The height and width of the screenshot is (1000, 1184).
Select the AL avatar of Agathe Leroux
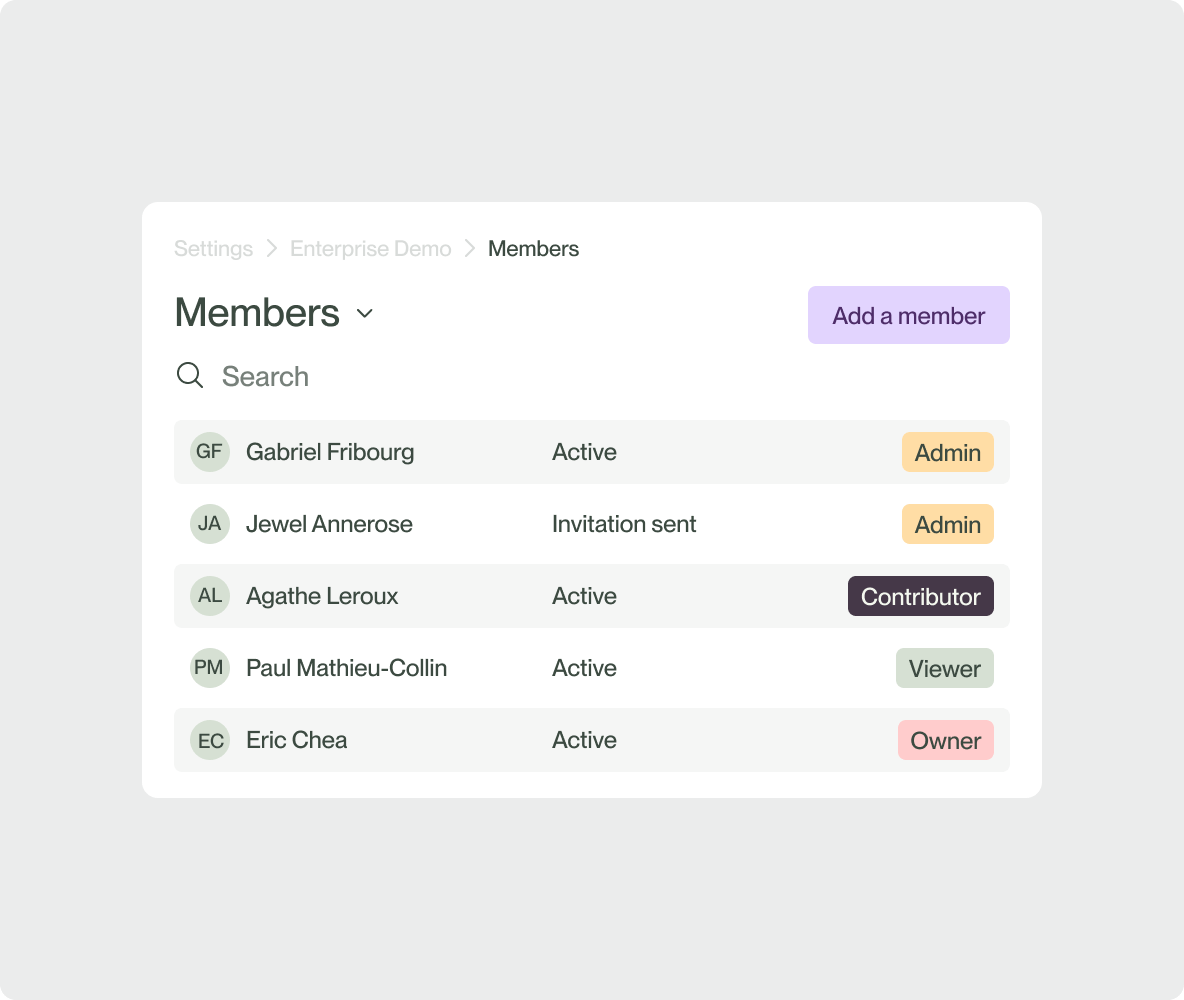210,596
